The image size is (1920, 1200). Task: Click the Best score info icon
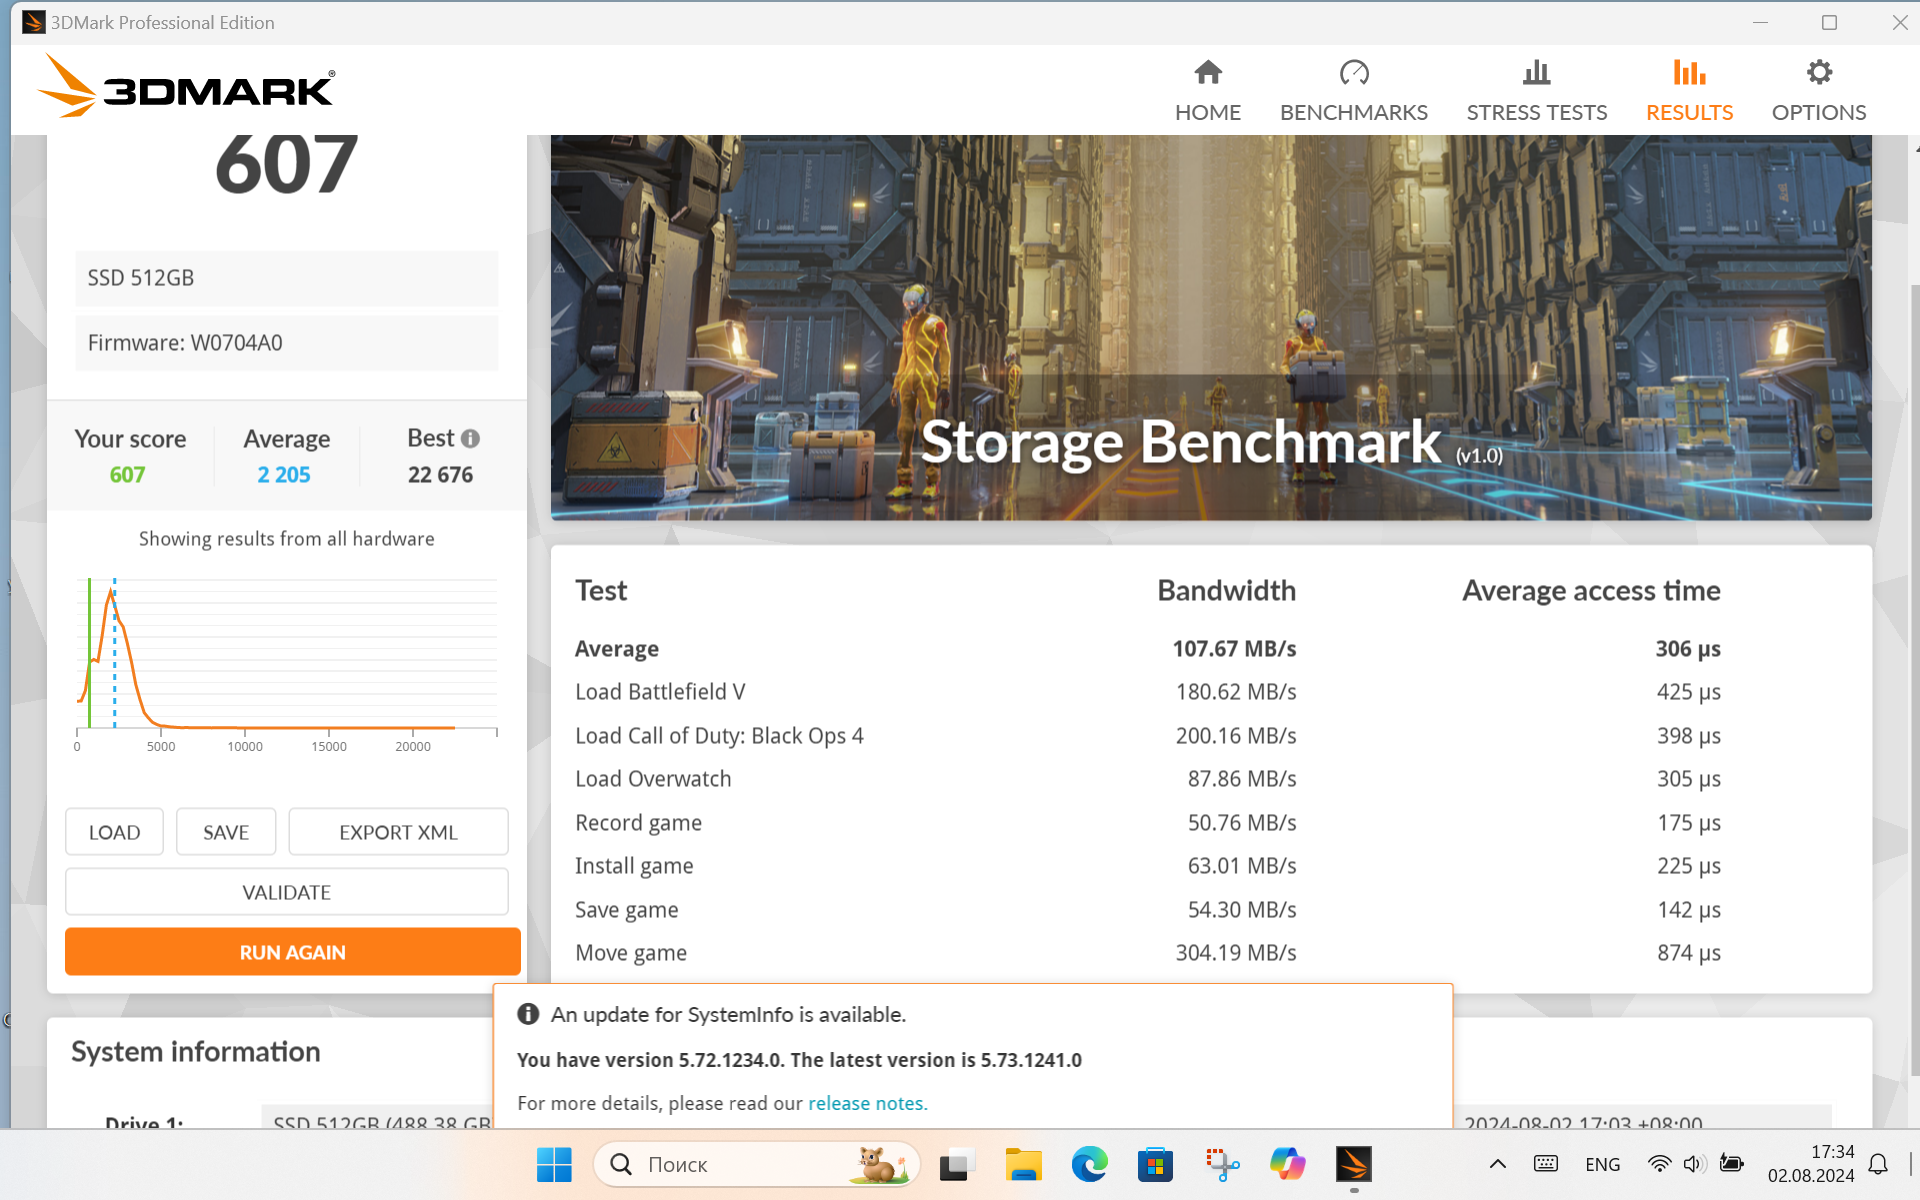tap(471, 438)
